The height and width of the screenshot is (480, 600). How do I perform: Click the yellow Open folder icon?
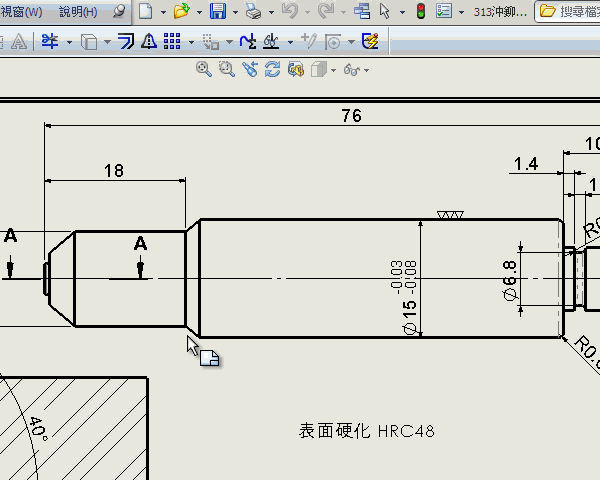pos(182,11)
